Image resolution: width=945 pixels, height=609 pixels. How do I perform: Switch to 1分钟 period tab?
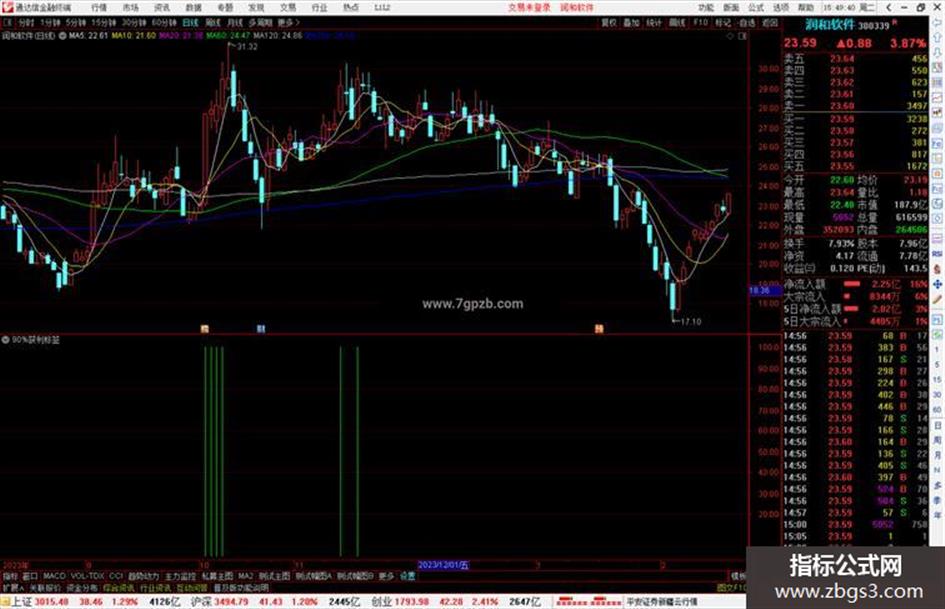click(50, 23)
